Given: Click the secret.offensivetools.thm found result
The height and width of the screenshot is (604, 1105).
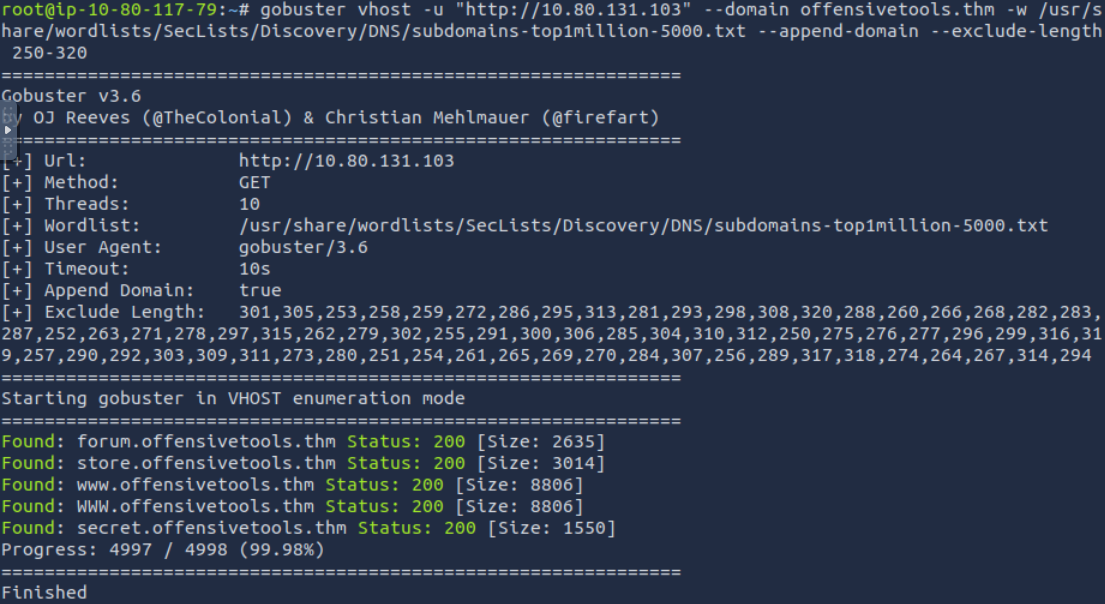Looking at the screenshot, I should [211, 528].
